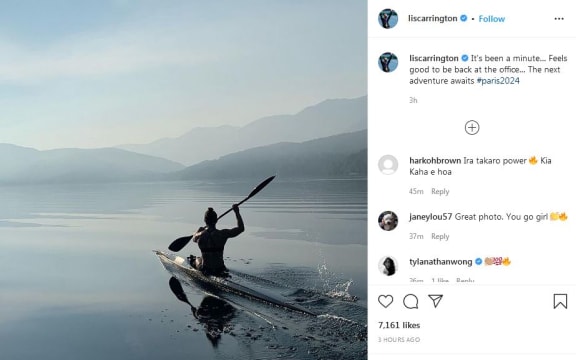Open the kayaker photo

click(x=184, y=180)
